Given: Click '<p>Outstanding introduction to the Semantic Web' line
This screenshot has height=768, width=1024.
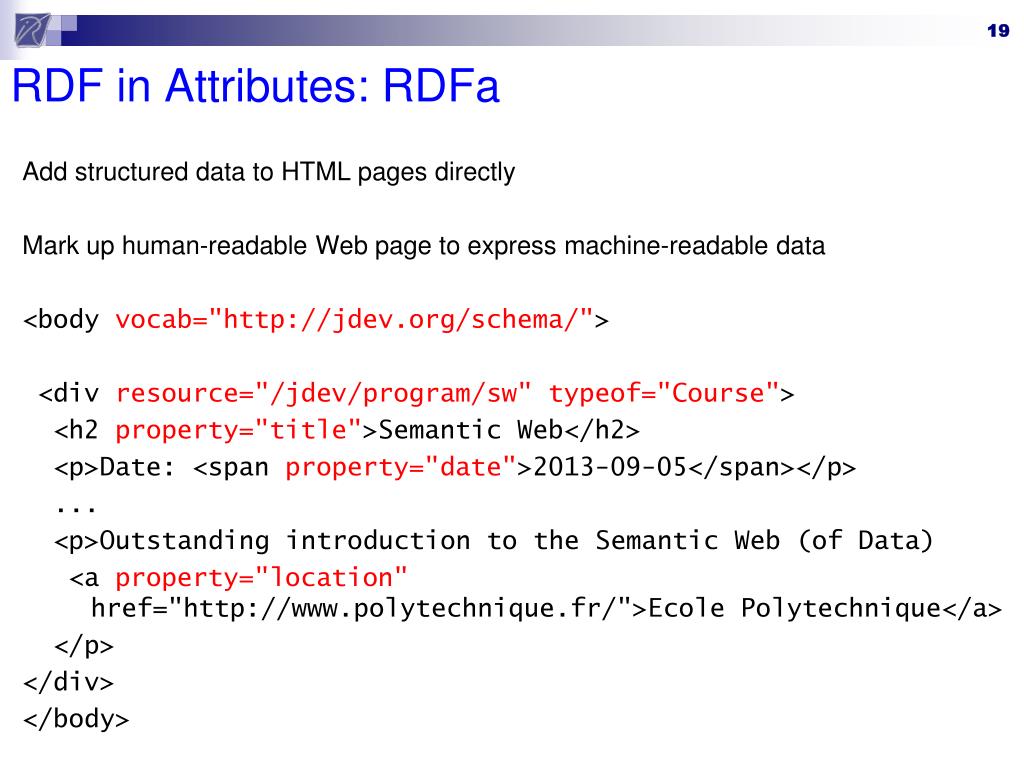Looking at the screenshot, I should point(493,541).
